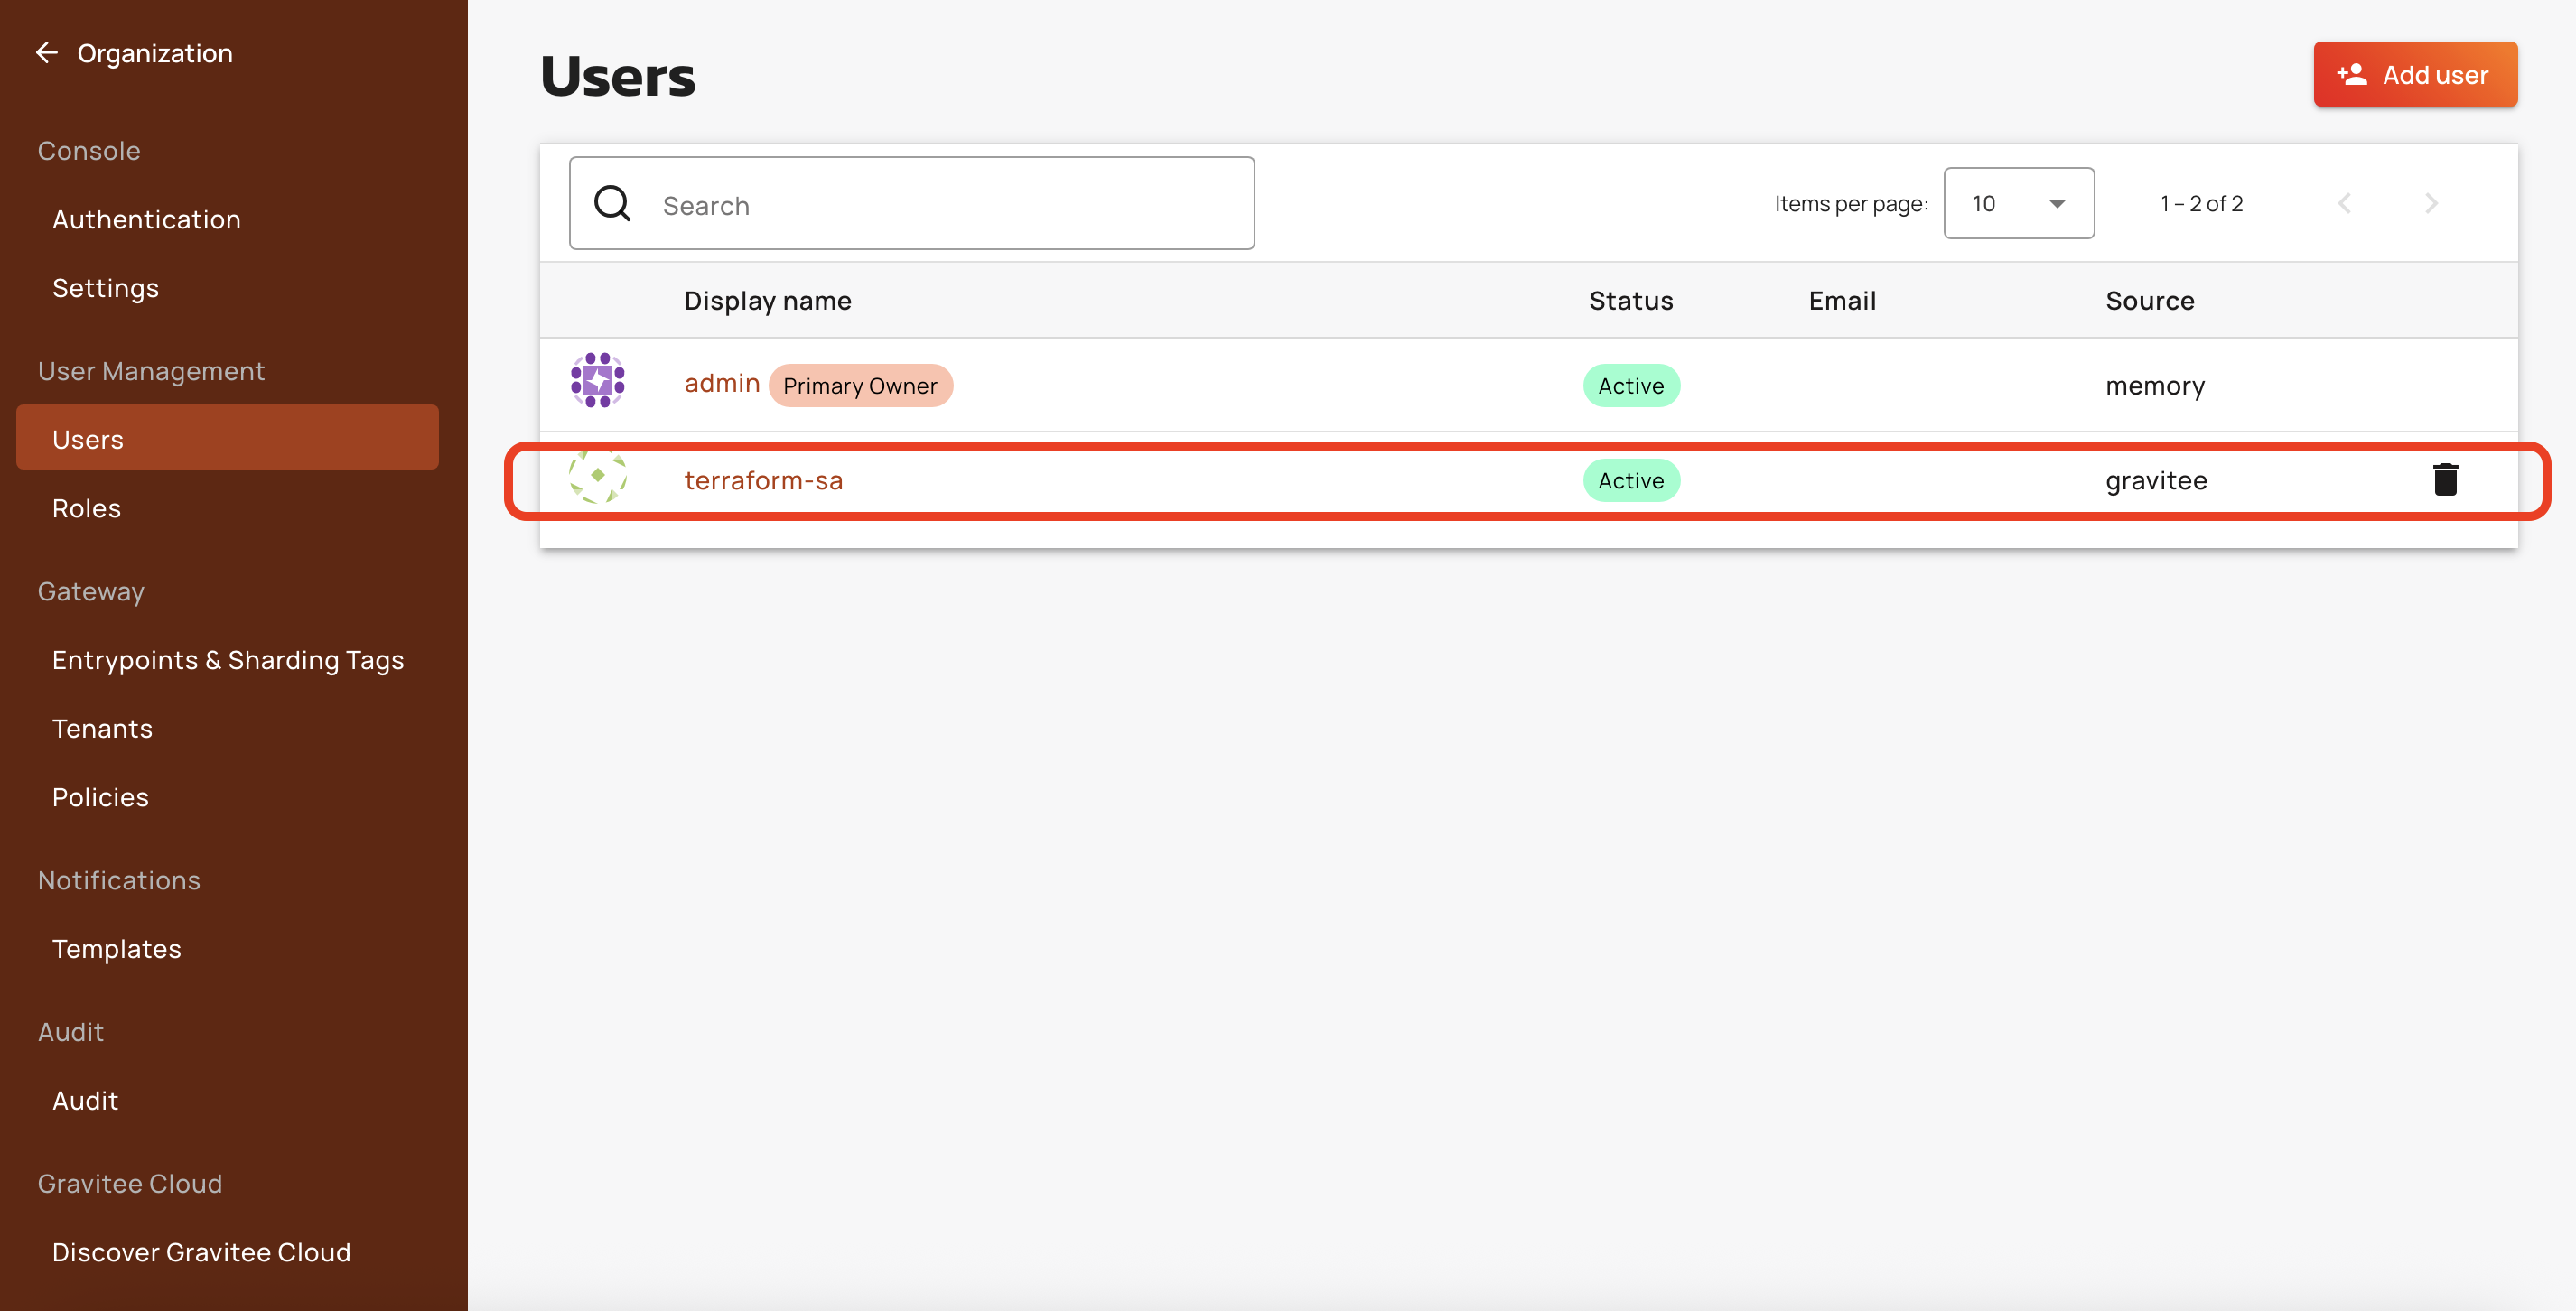Image resolution: width=2576 pixels, height=1311 pixels.
Task: Navigate to Roles in User Management
Action: coord(86,509)
